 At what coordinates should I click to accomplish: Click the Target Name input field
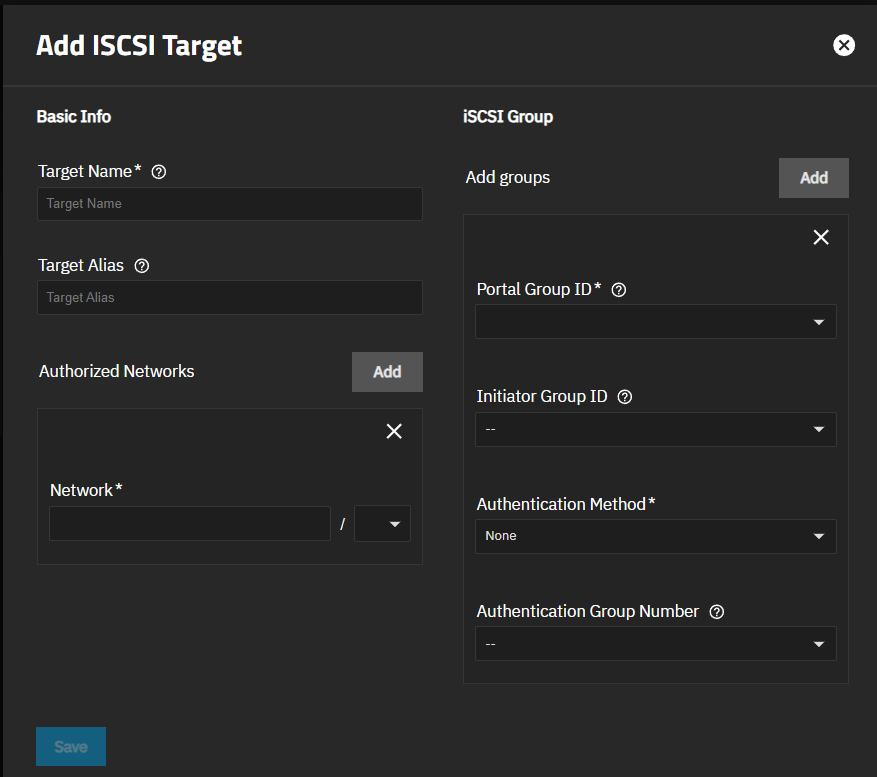tap(229, 204)
